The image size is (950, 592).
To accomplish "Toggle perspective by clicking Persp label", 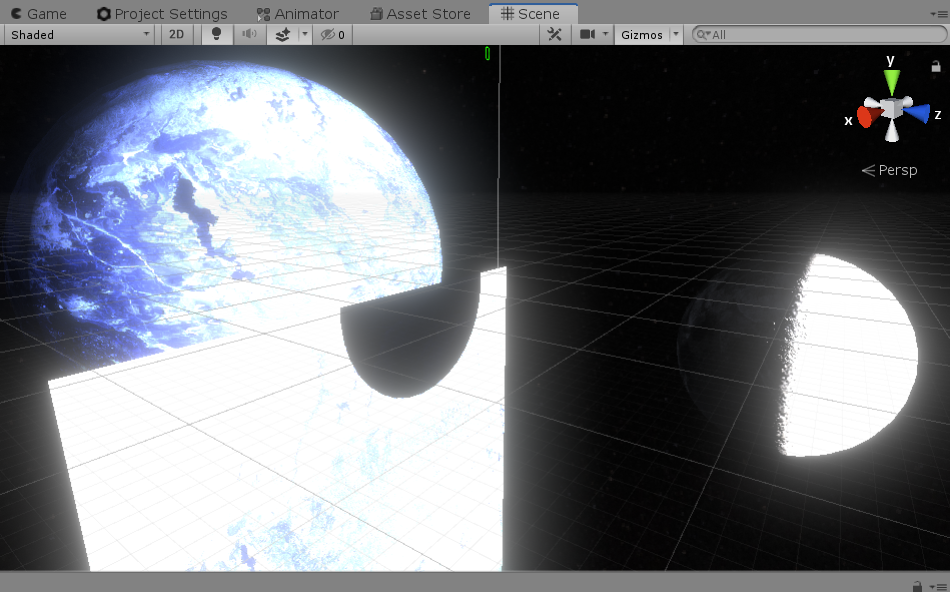I will point(896,170).
